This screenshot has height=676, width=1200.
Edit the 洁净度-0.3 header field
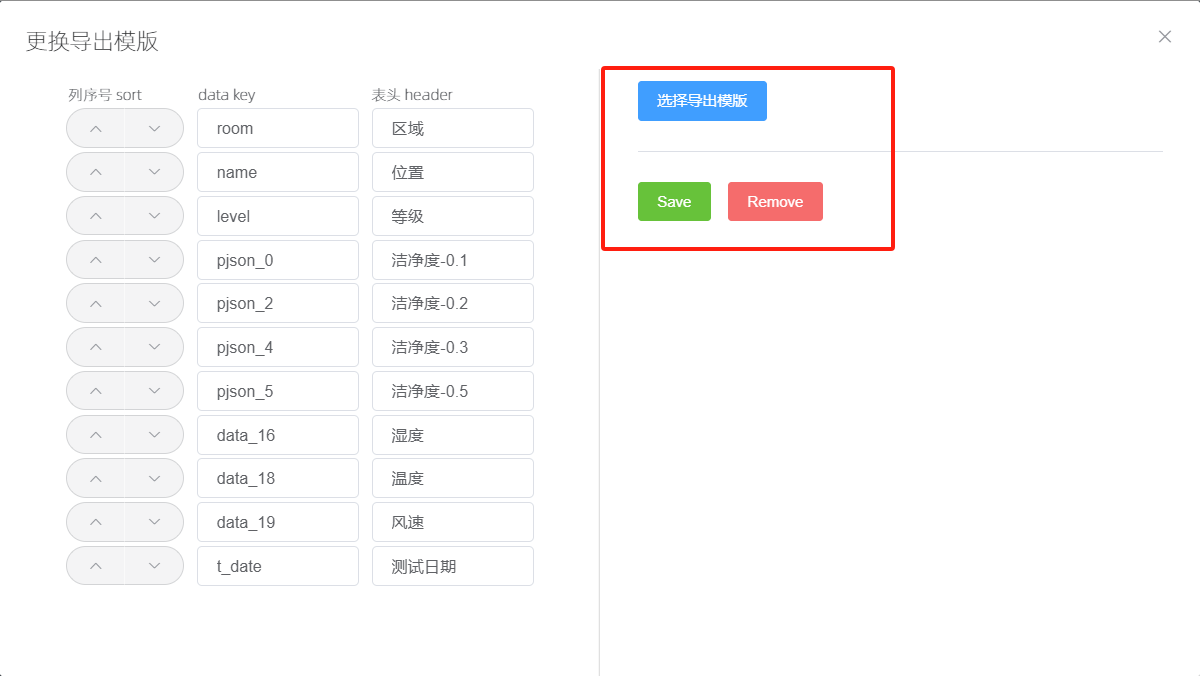452,347
